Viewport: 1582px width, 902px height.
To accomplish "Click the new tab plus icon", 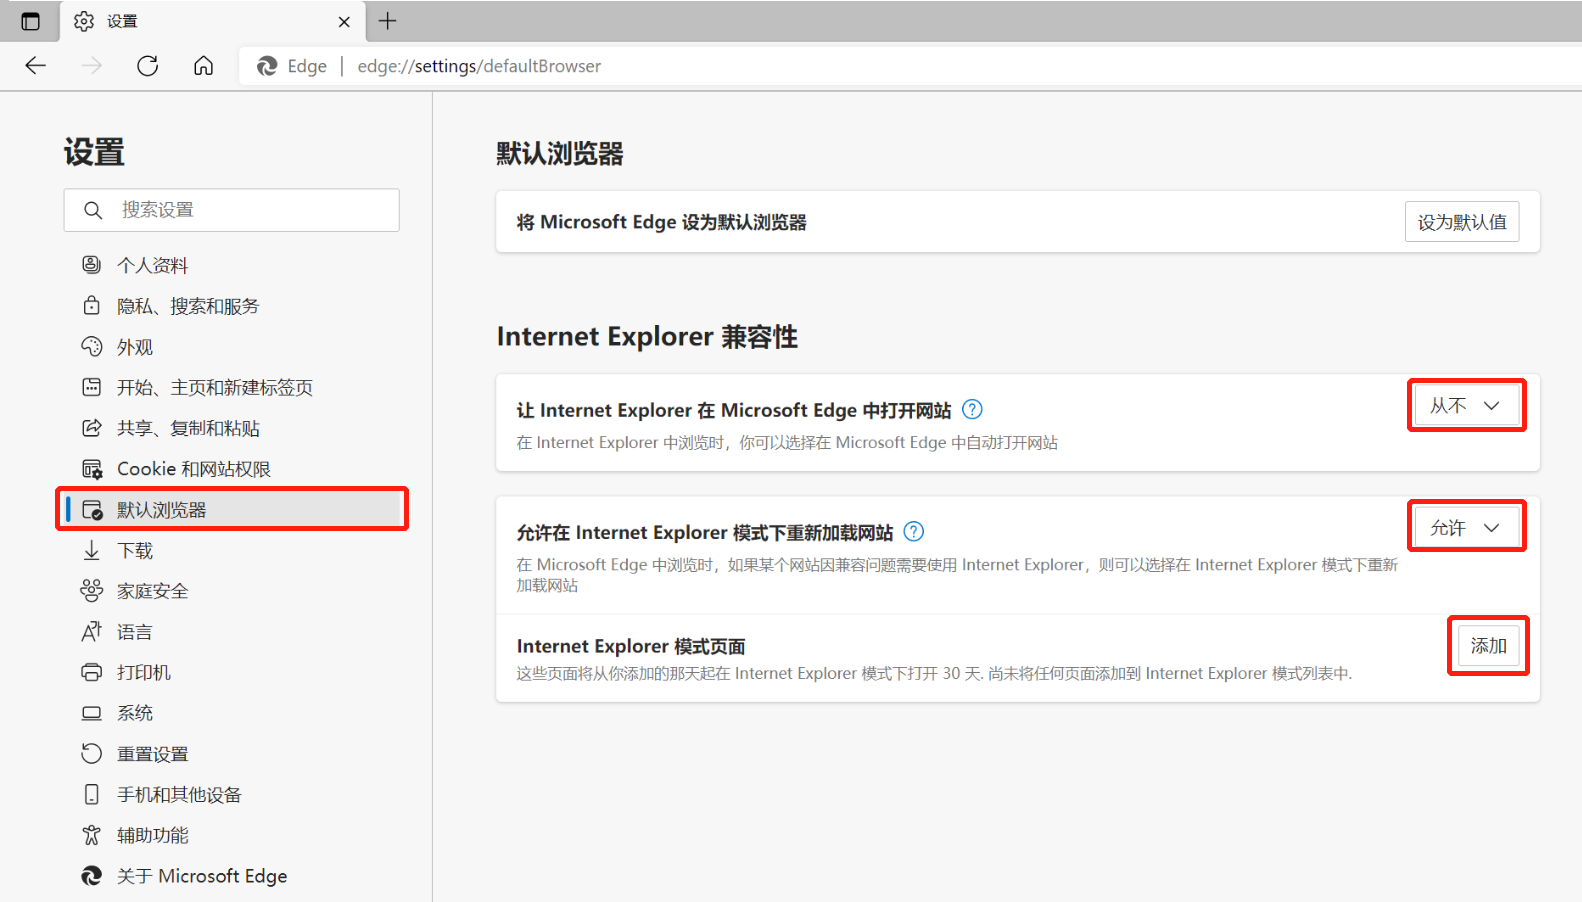I will [388, 21].
